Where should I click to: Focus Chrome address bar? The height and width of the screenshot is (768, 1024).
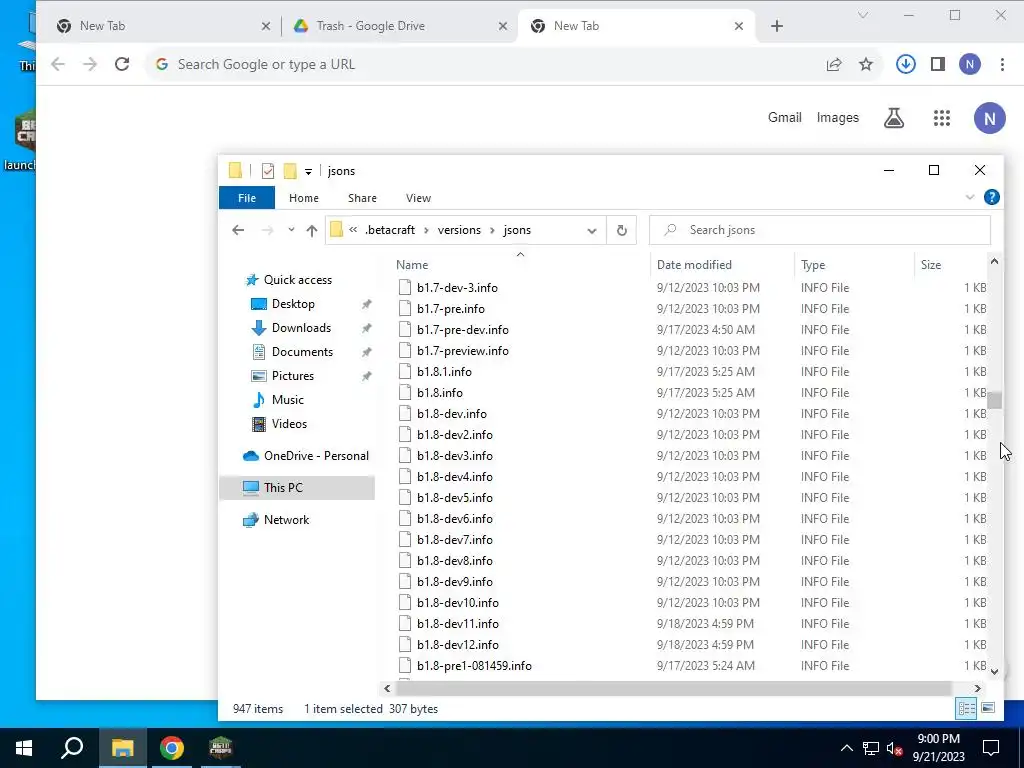483,64
